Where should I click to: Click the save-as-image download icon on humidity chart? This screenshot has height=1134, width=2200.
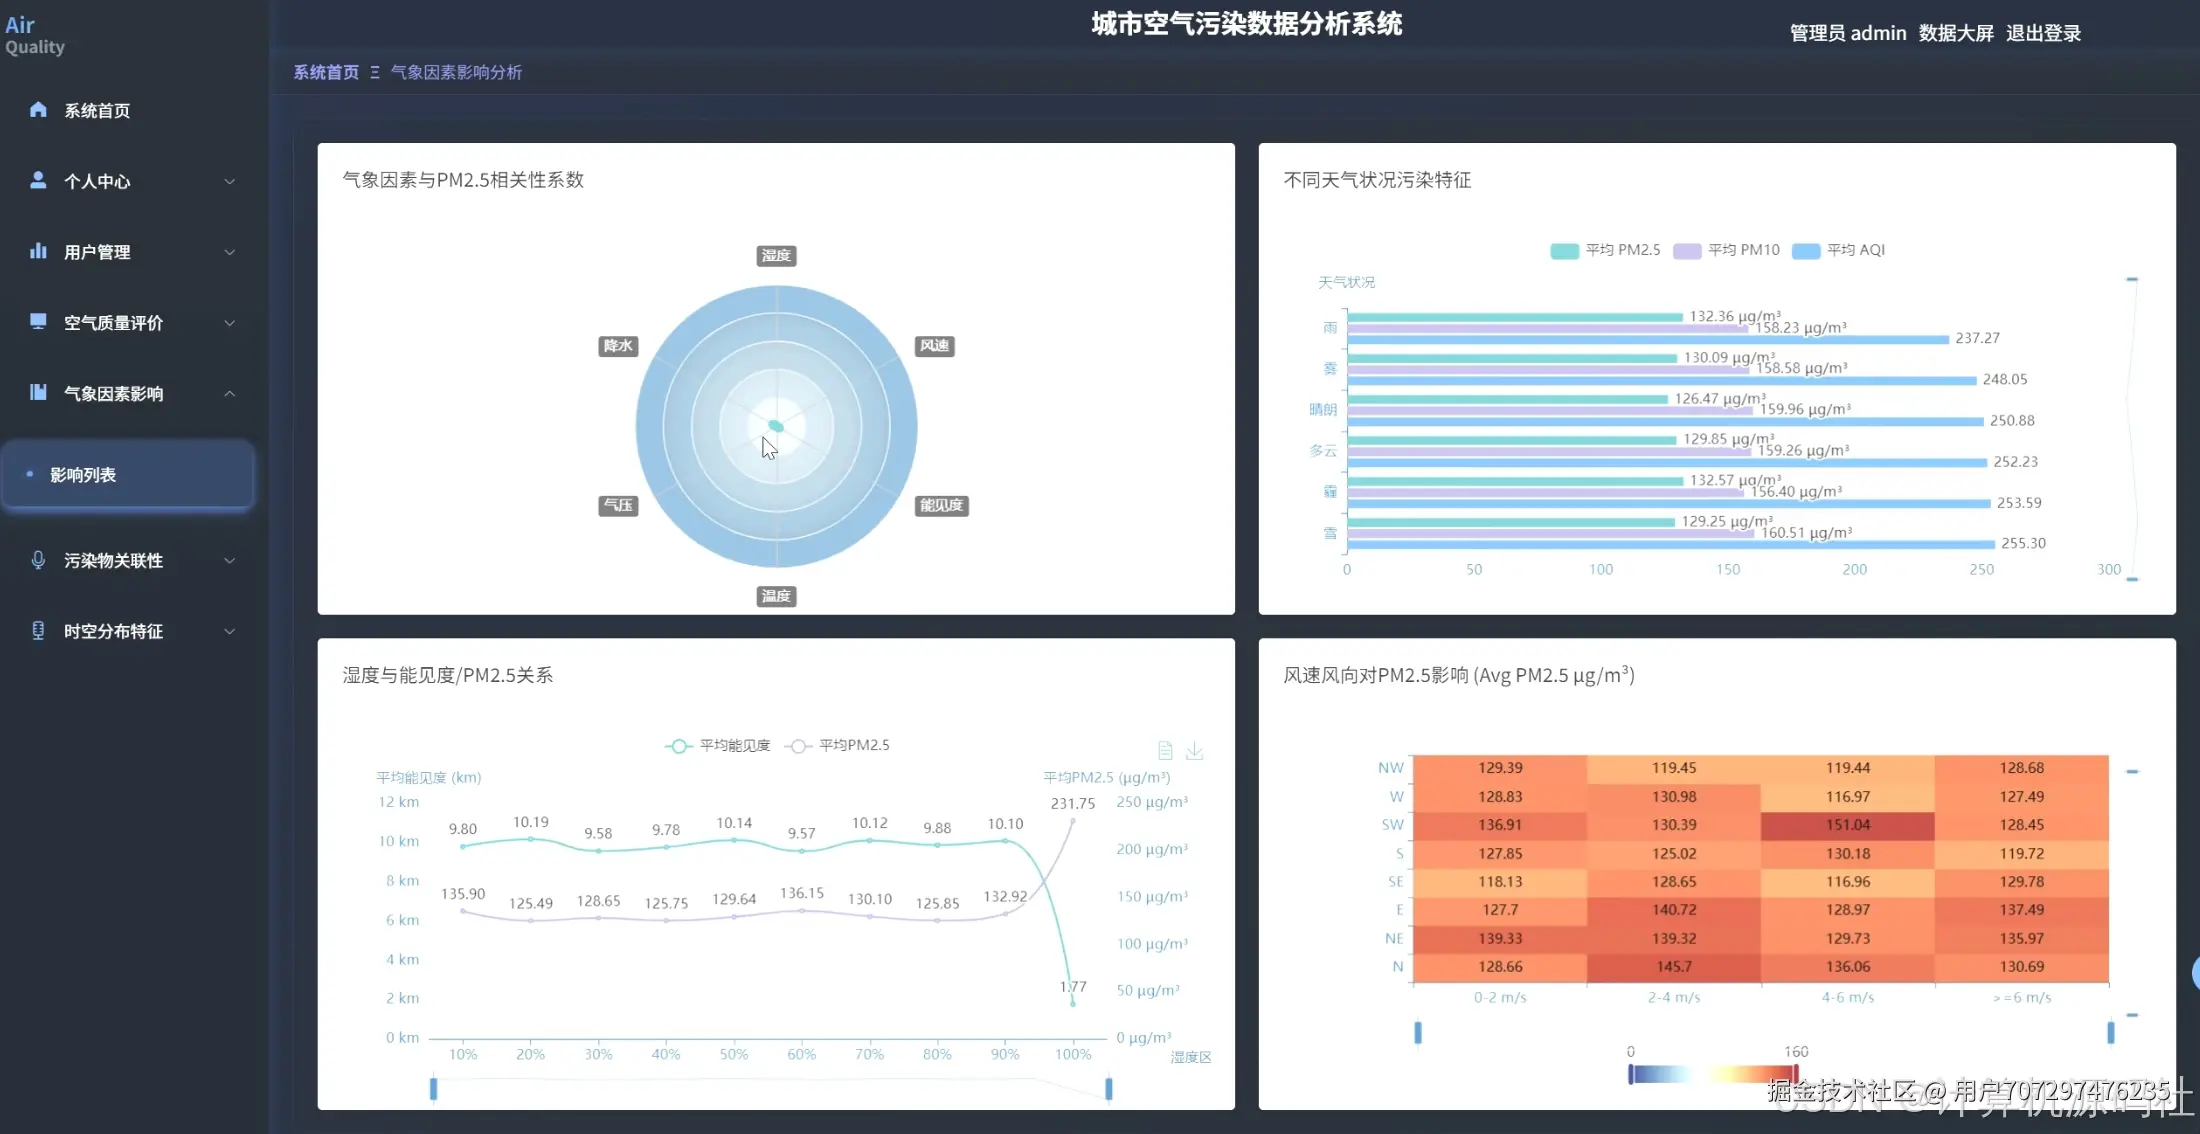click(x=1194, y=750)
